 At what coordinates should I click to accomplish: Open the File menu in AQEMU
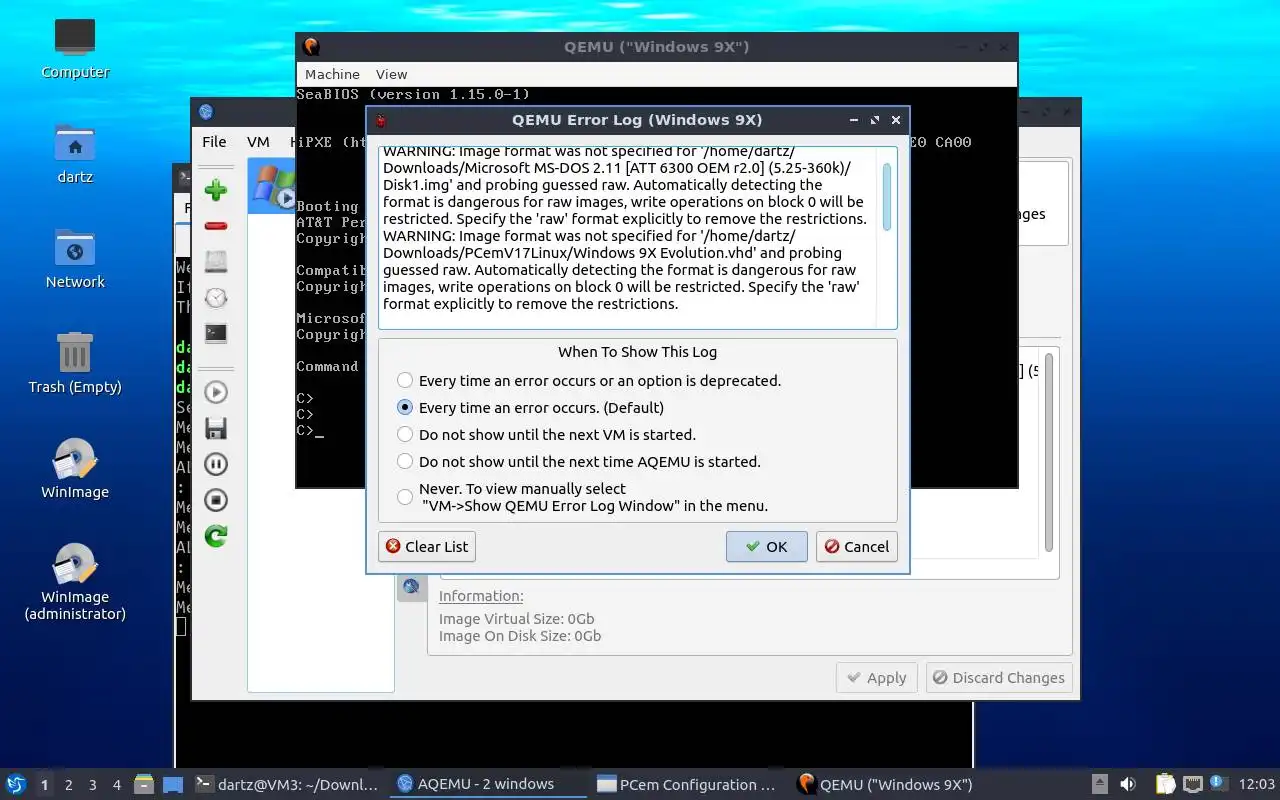pyautogui.click(x=214, y=142)
